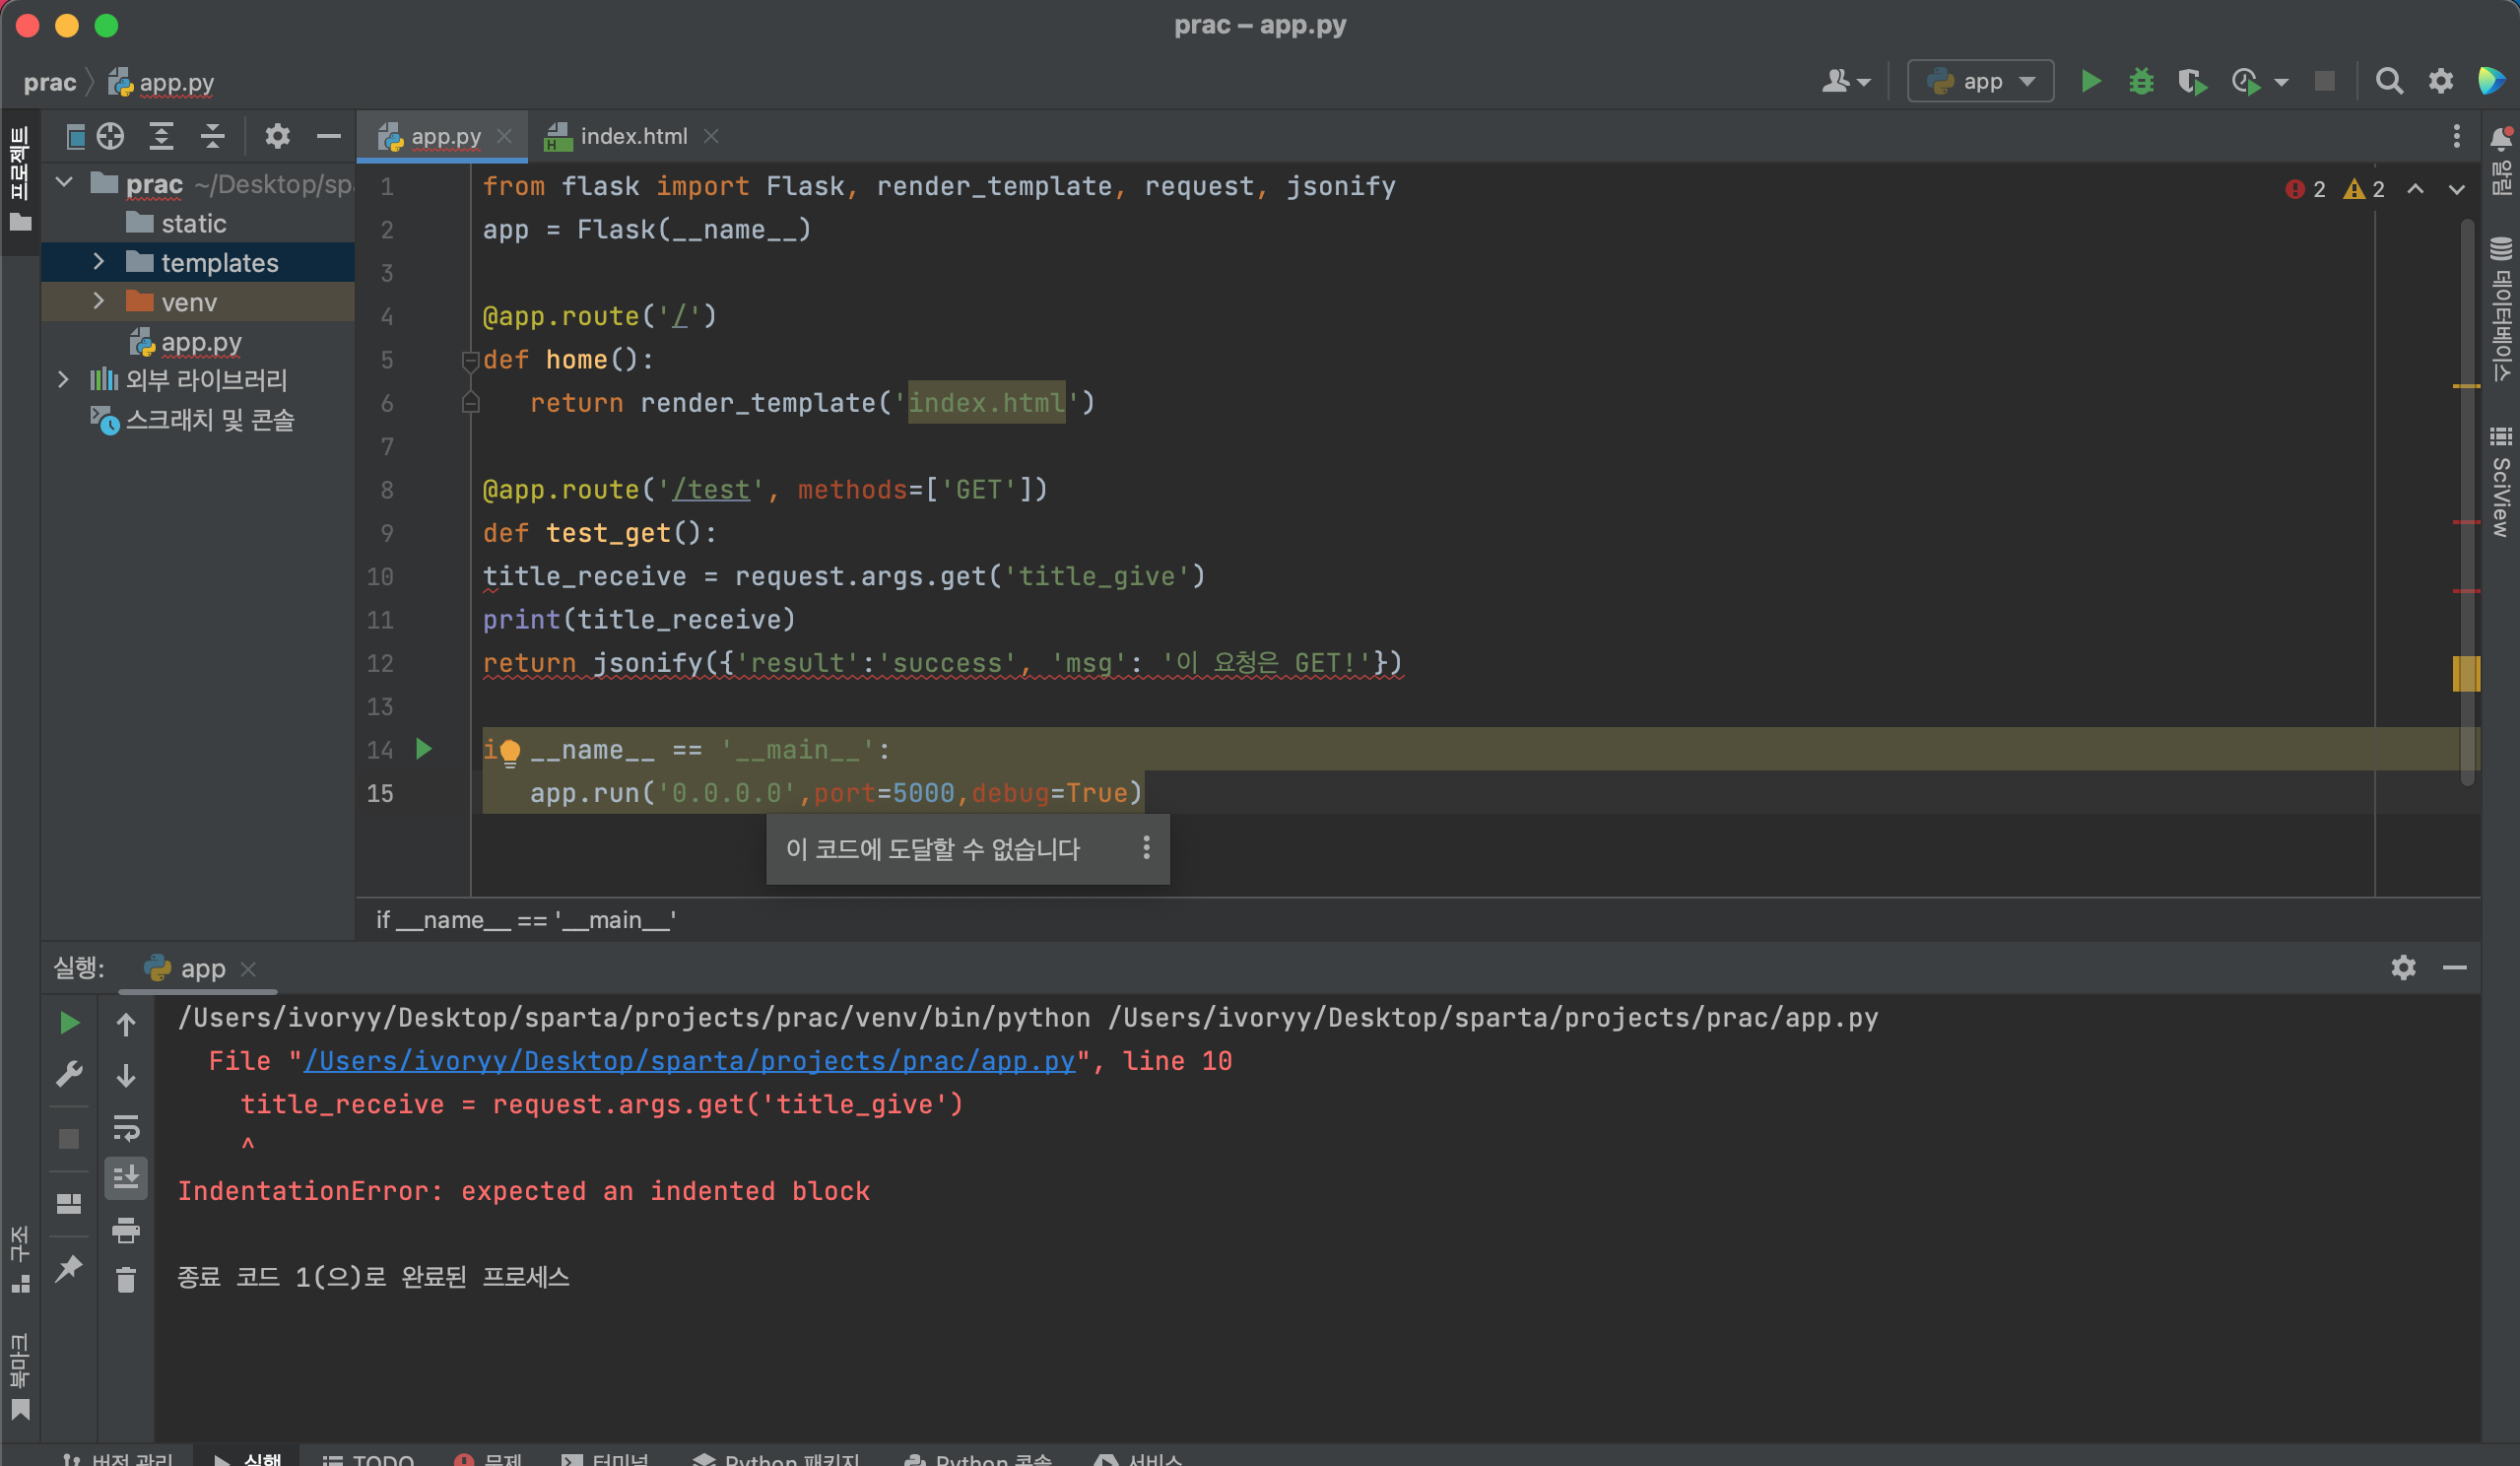Screen dimensions: 2520x1466
Task: Click the disabled stop square in top toolbar
Action: 2325,81
